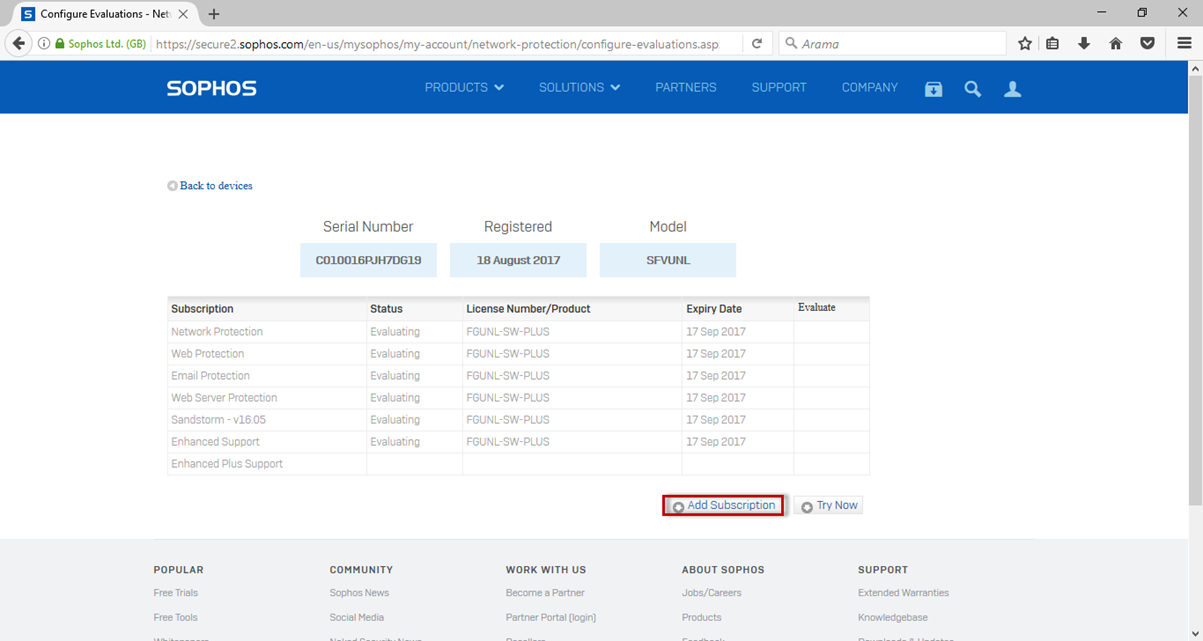1203x641 pixels.
Task: Bookmark this page with star icon
Action: [x=1025, y=44]
